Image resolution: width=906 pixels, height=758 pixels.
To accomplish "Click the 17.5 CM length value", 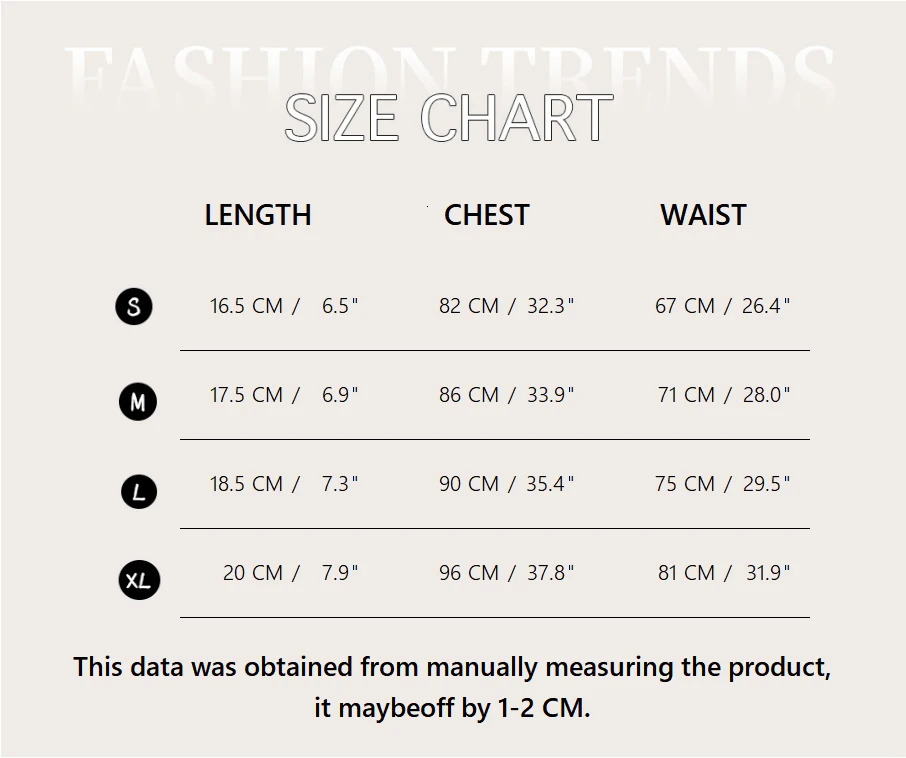I will pos(246,395).
